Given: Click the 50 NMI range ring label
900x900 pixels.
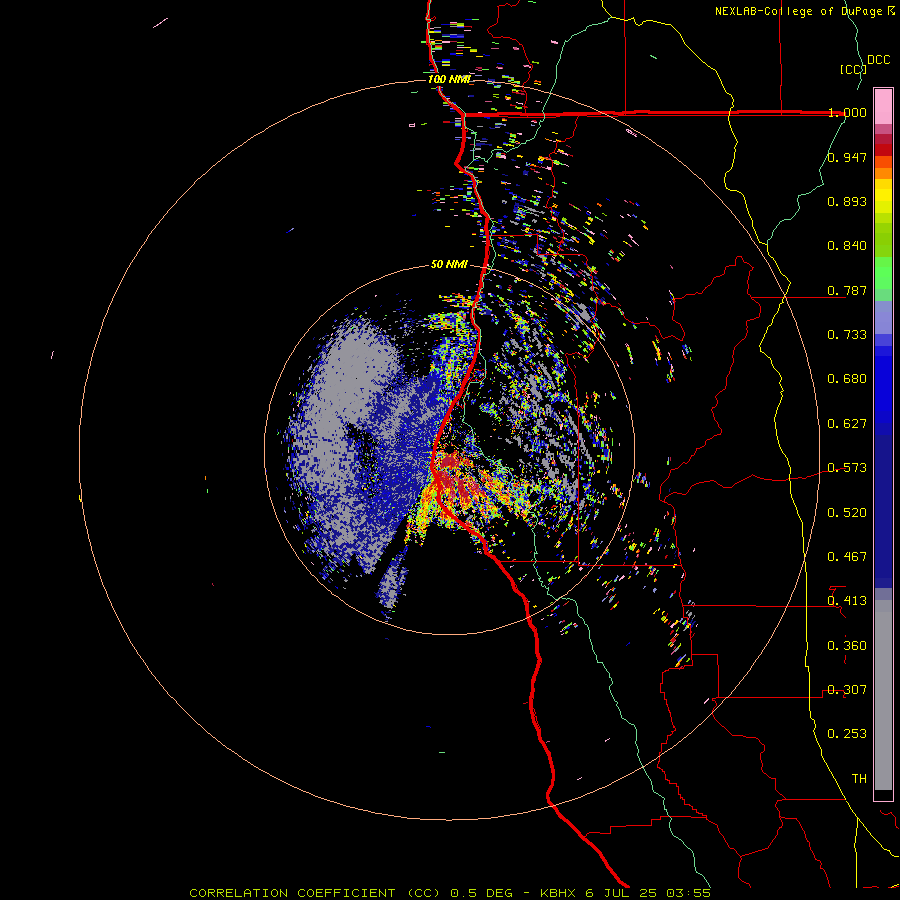Looking at the screenshot, I should pos(449,265).
